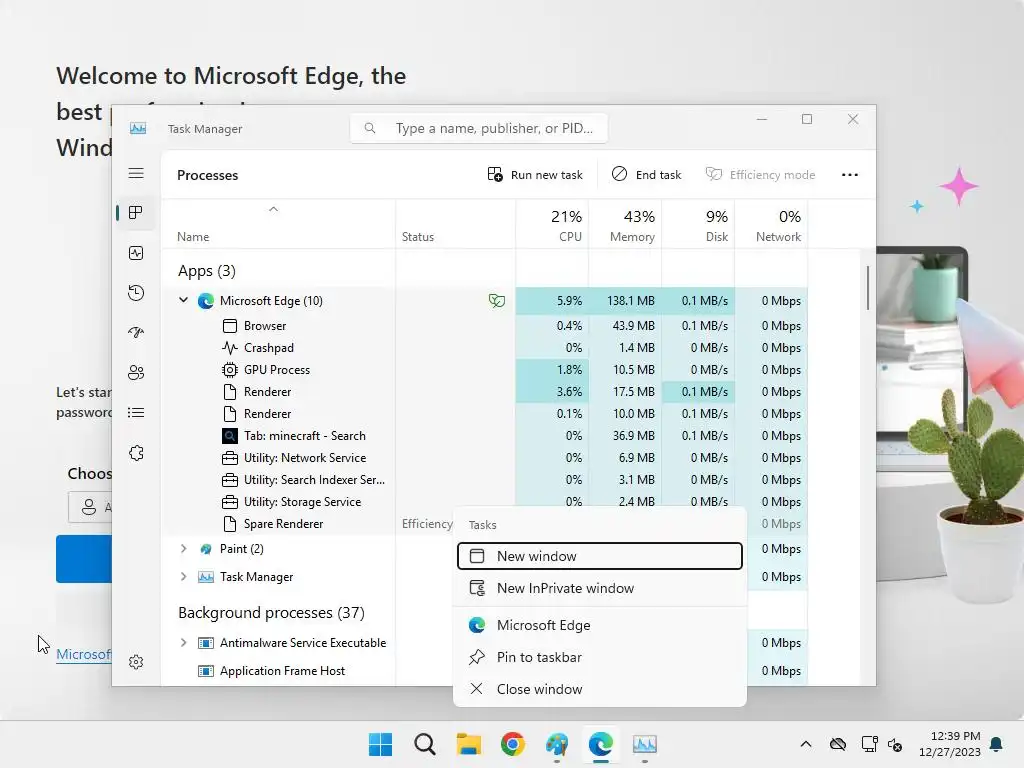Click End task button
This screenshot has width=1024, height=768.
click(647, 175)
